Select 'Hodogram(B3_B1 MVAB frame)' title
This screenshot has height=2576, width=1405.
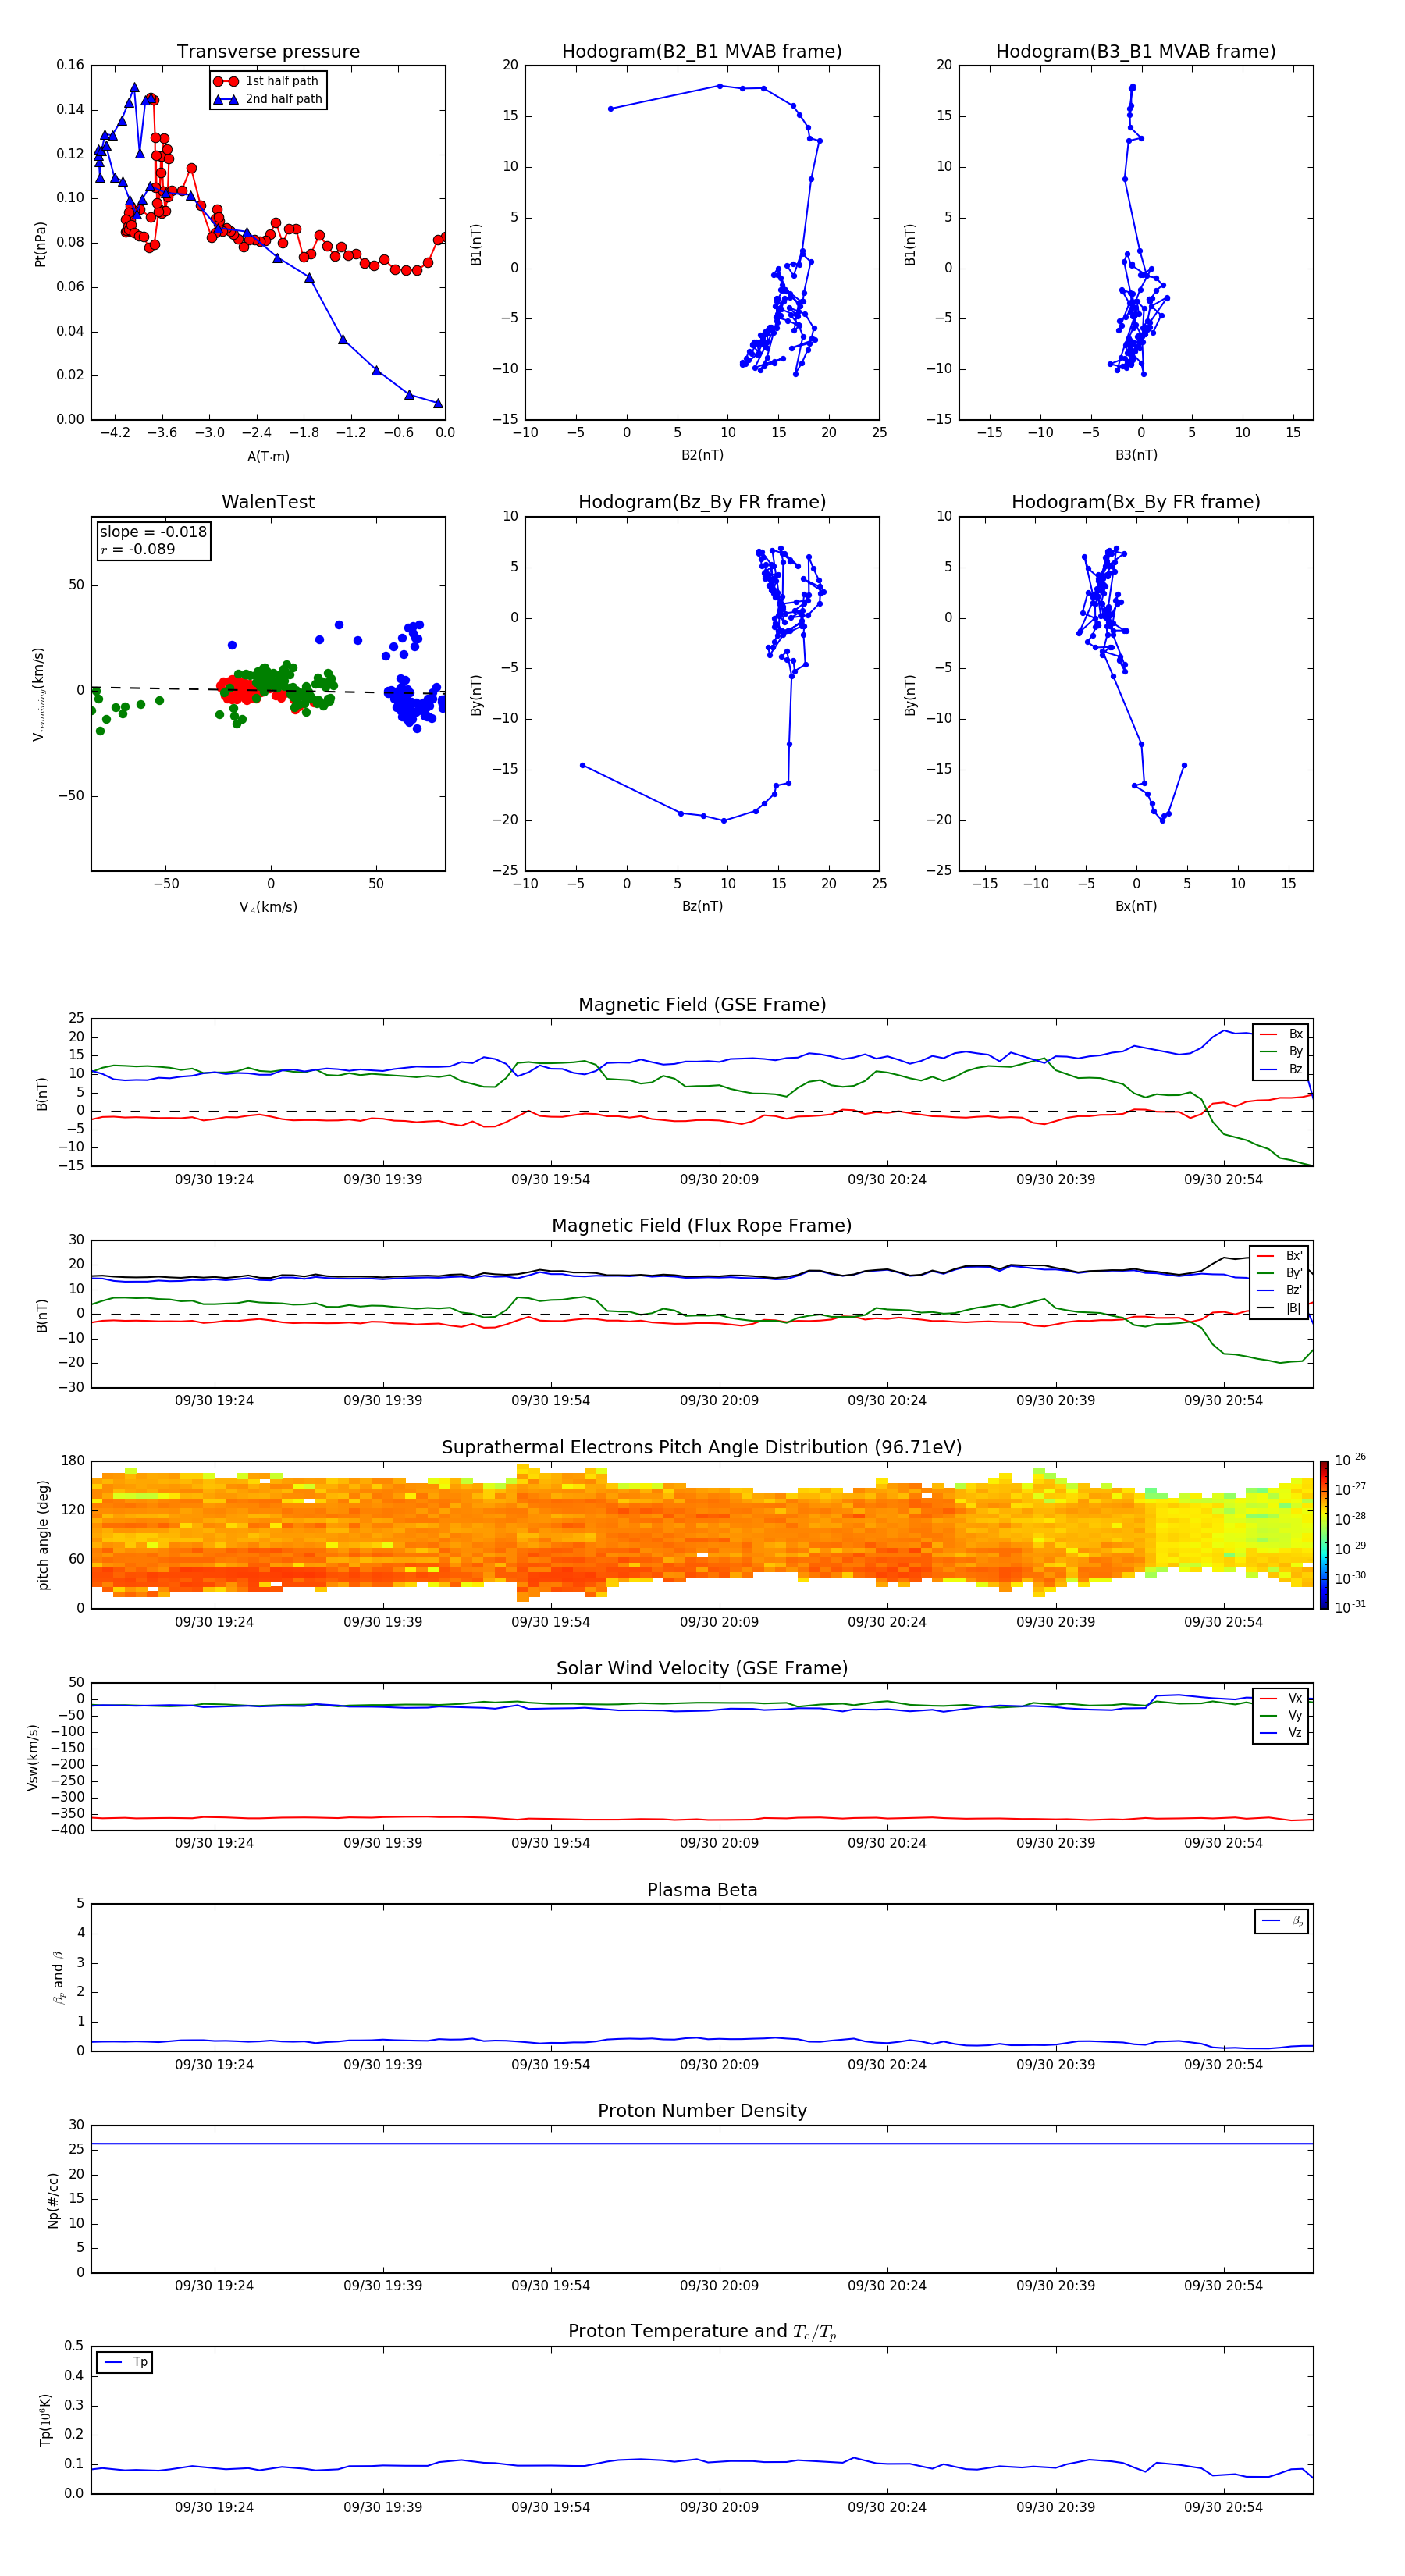(x=1136, y=52)
